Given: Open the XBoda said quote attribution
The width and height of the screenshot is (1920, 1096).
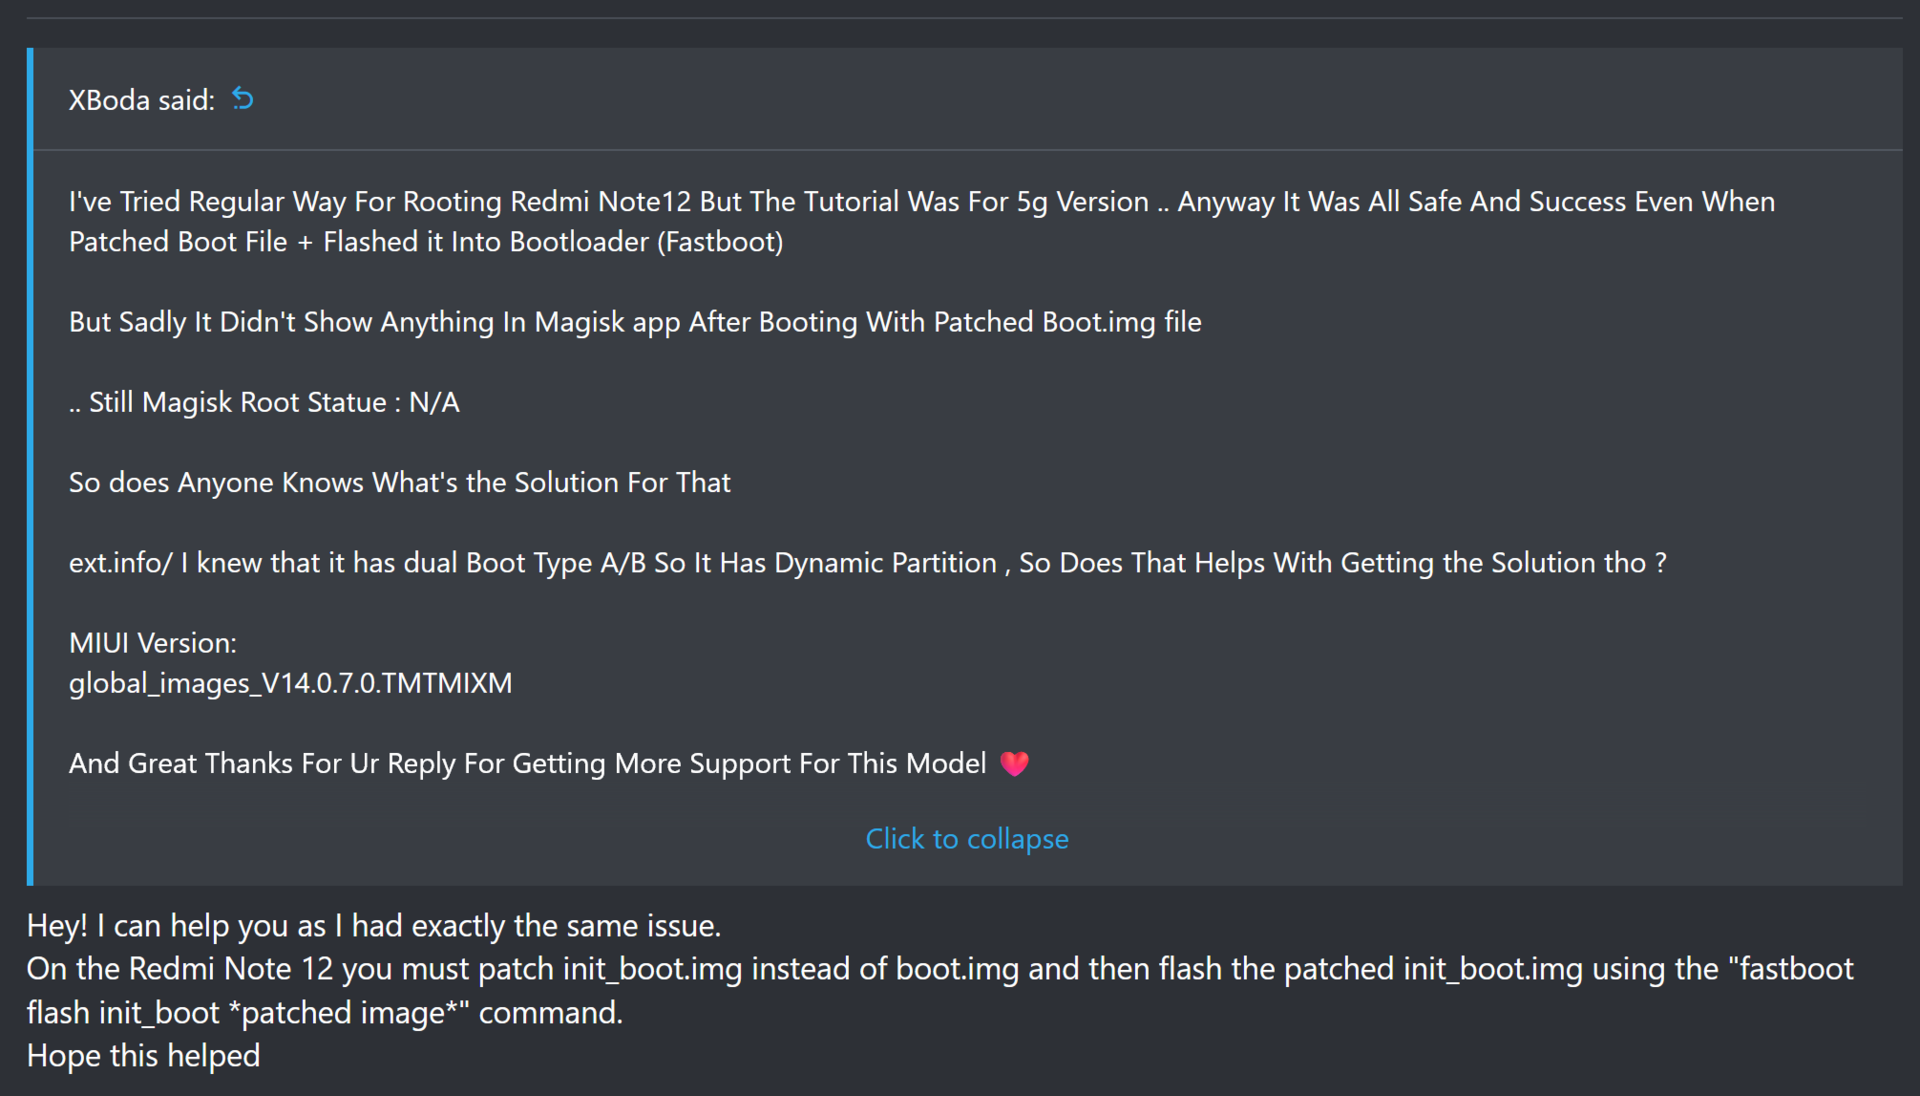Looking at the screenshot, I should [x=141, y=100].
